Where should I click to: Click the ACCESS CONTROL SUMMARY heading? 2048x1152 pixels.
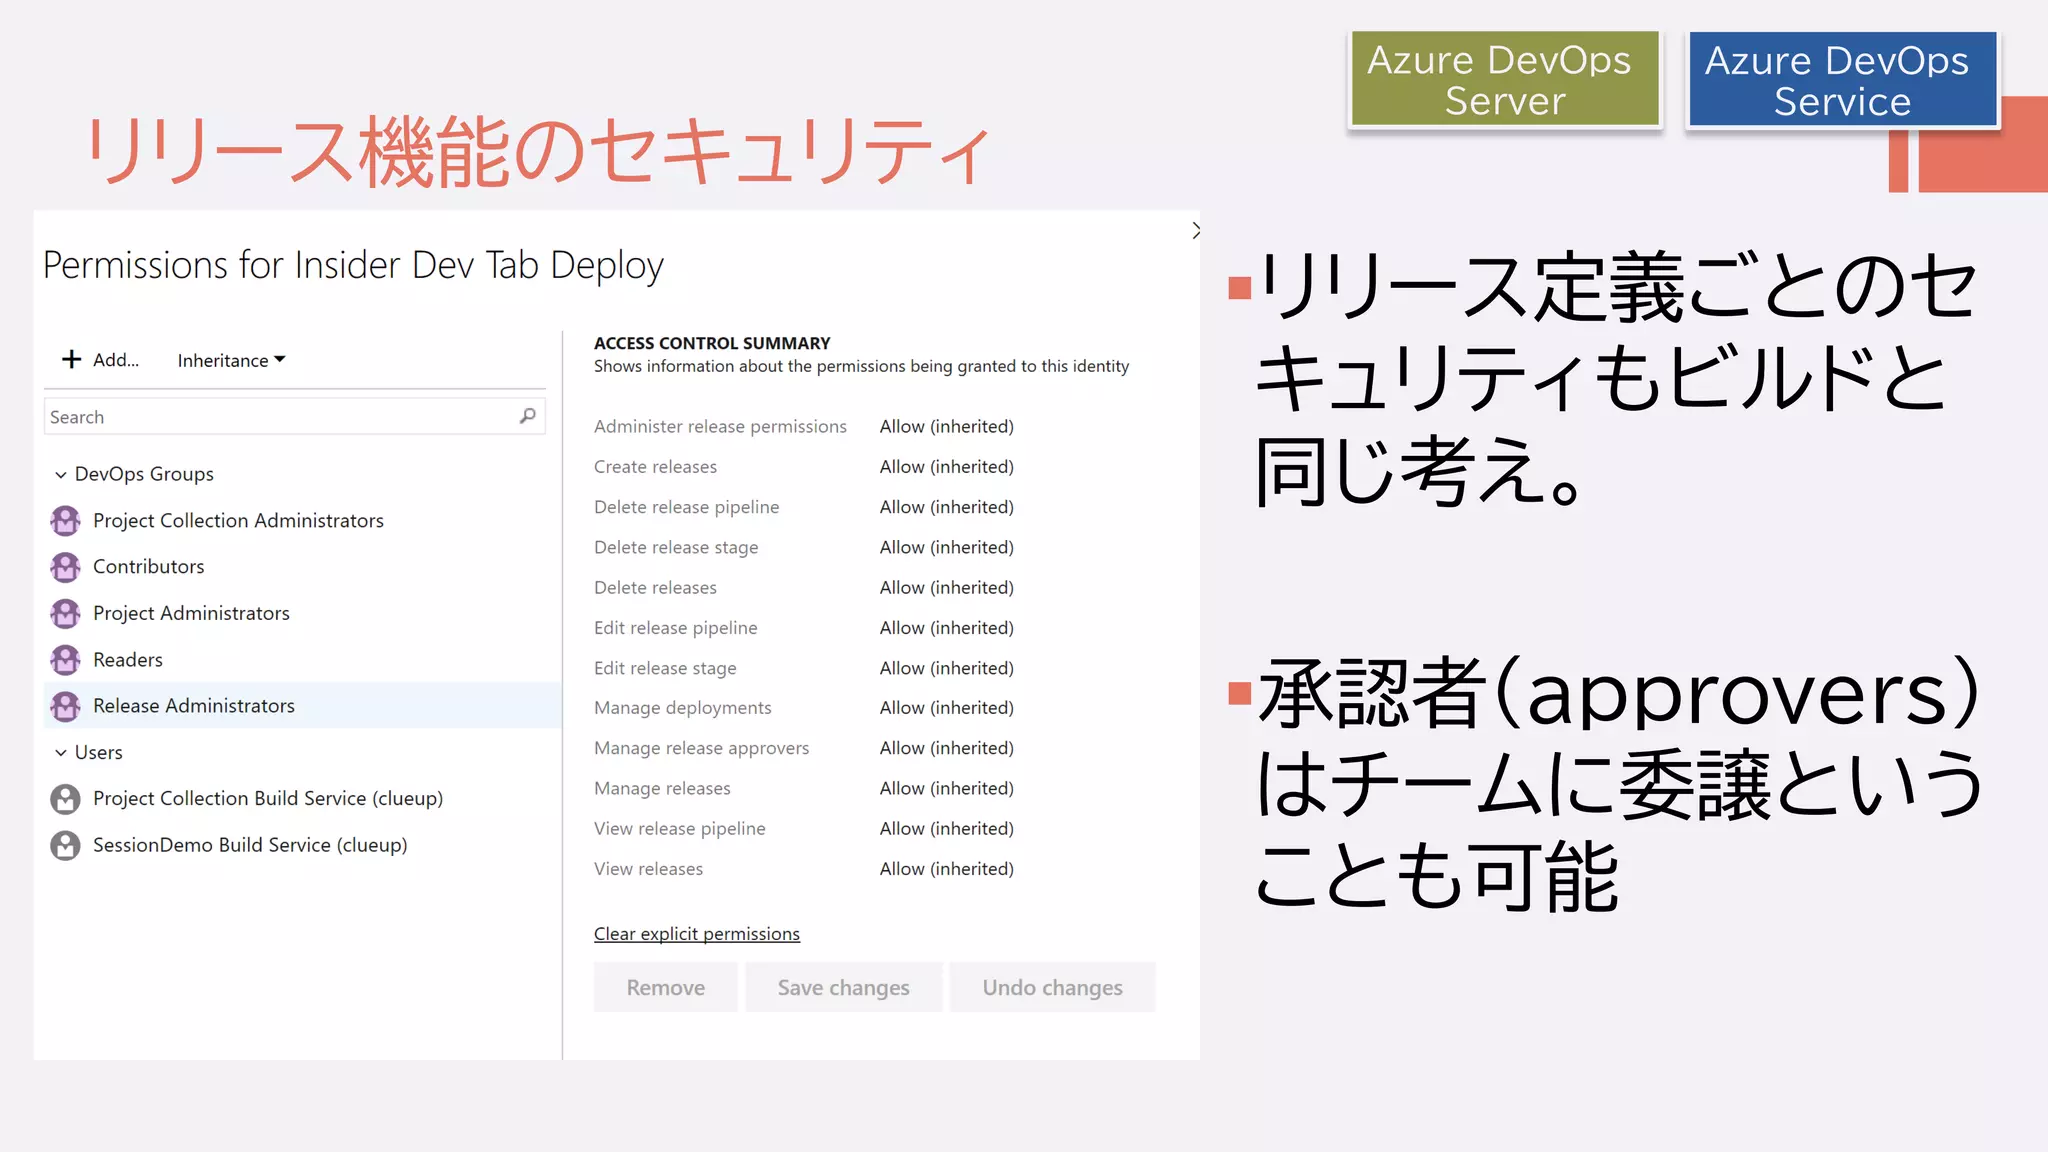coord(712,343)
